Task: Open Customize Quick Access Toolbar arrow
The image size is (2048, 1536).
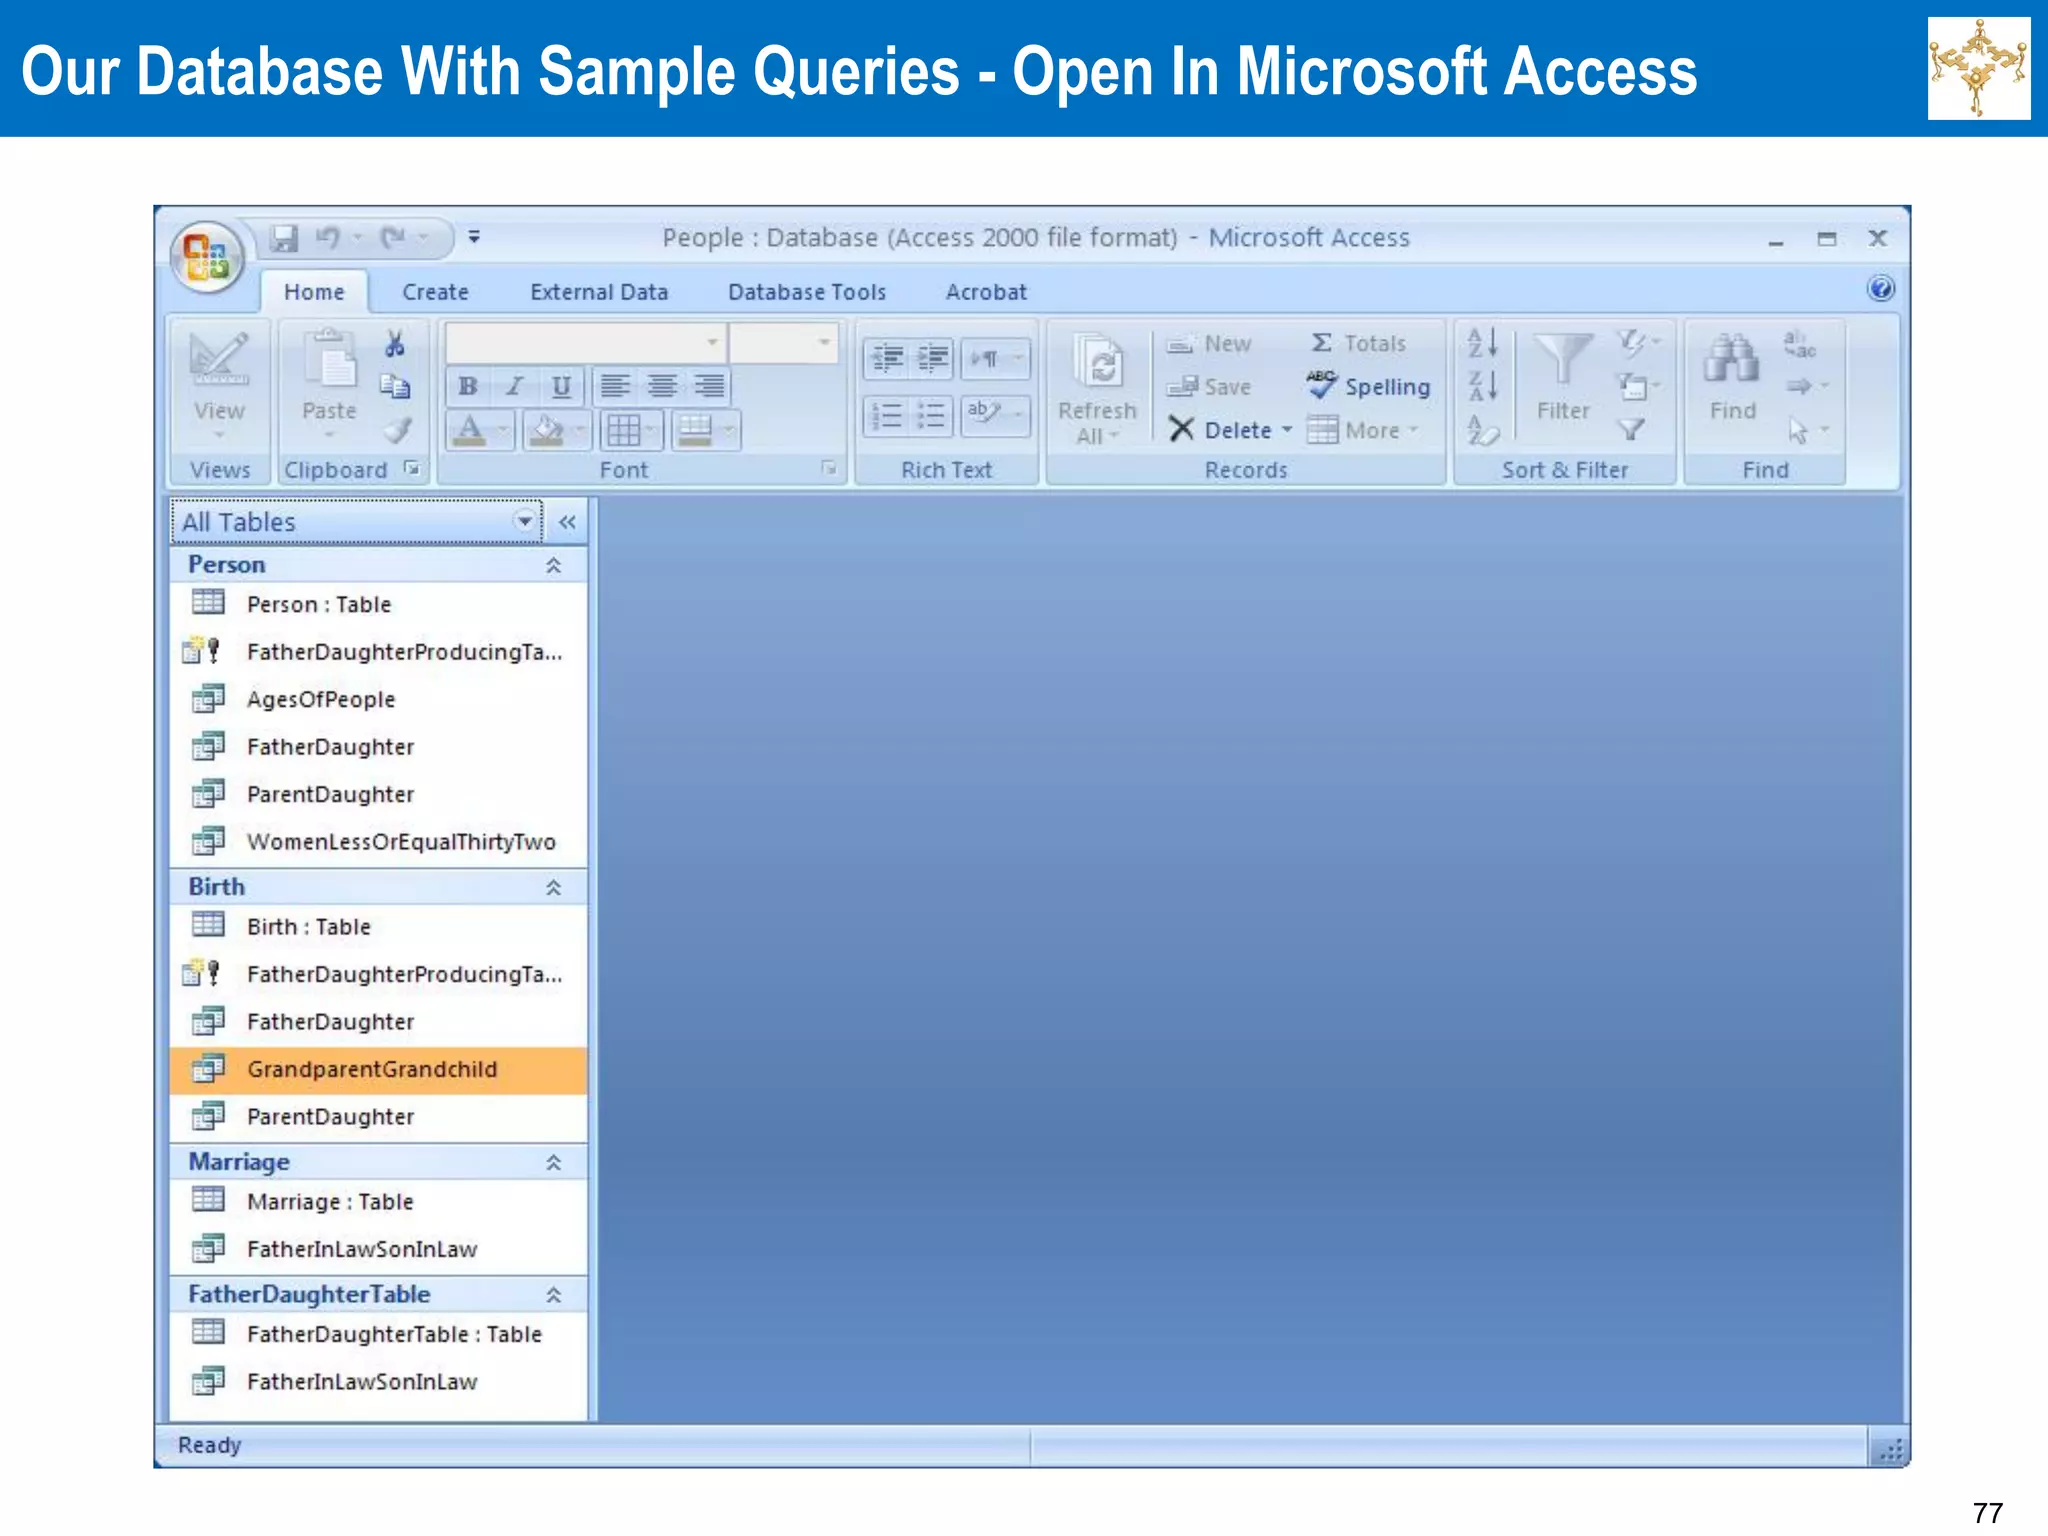Action: tap(474, 237)
